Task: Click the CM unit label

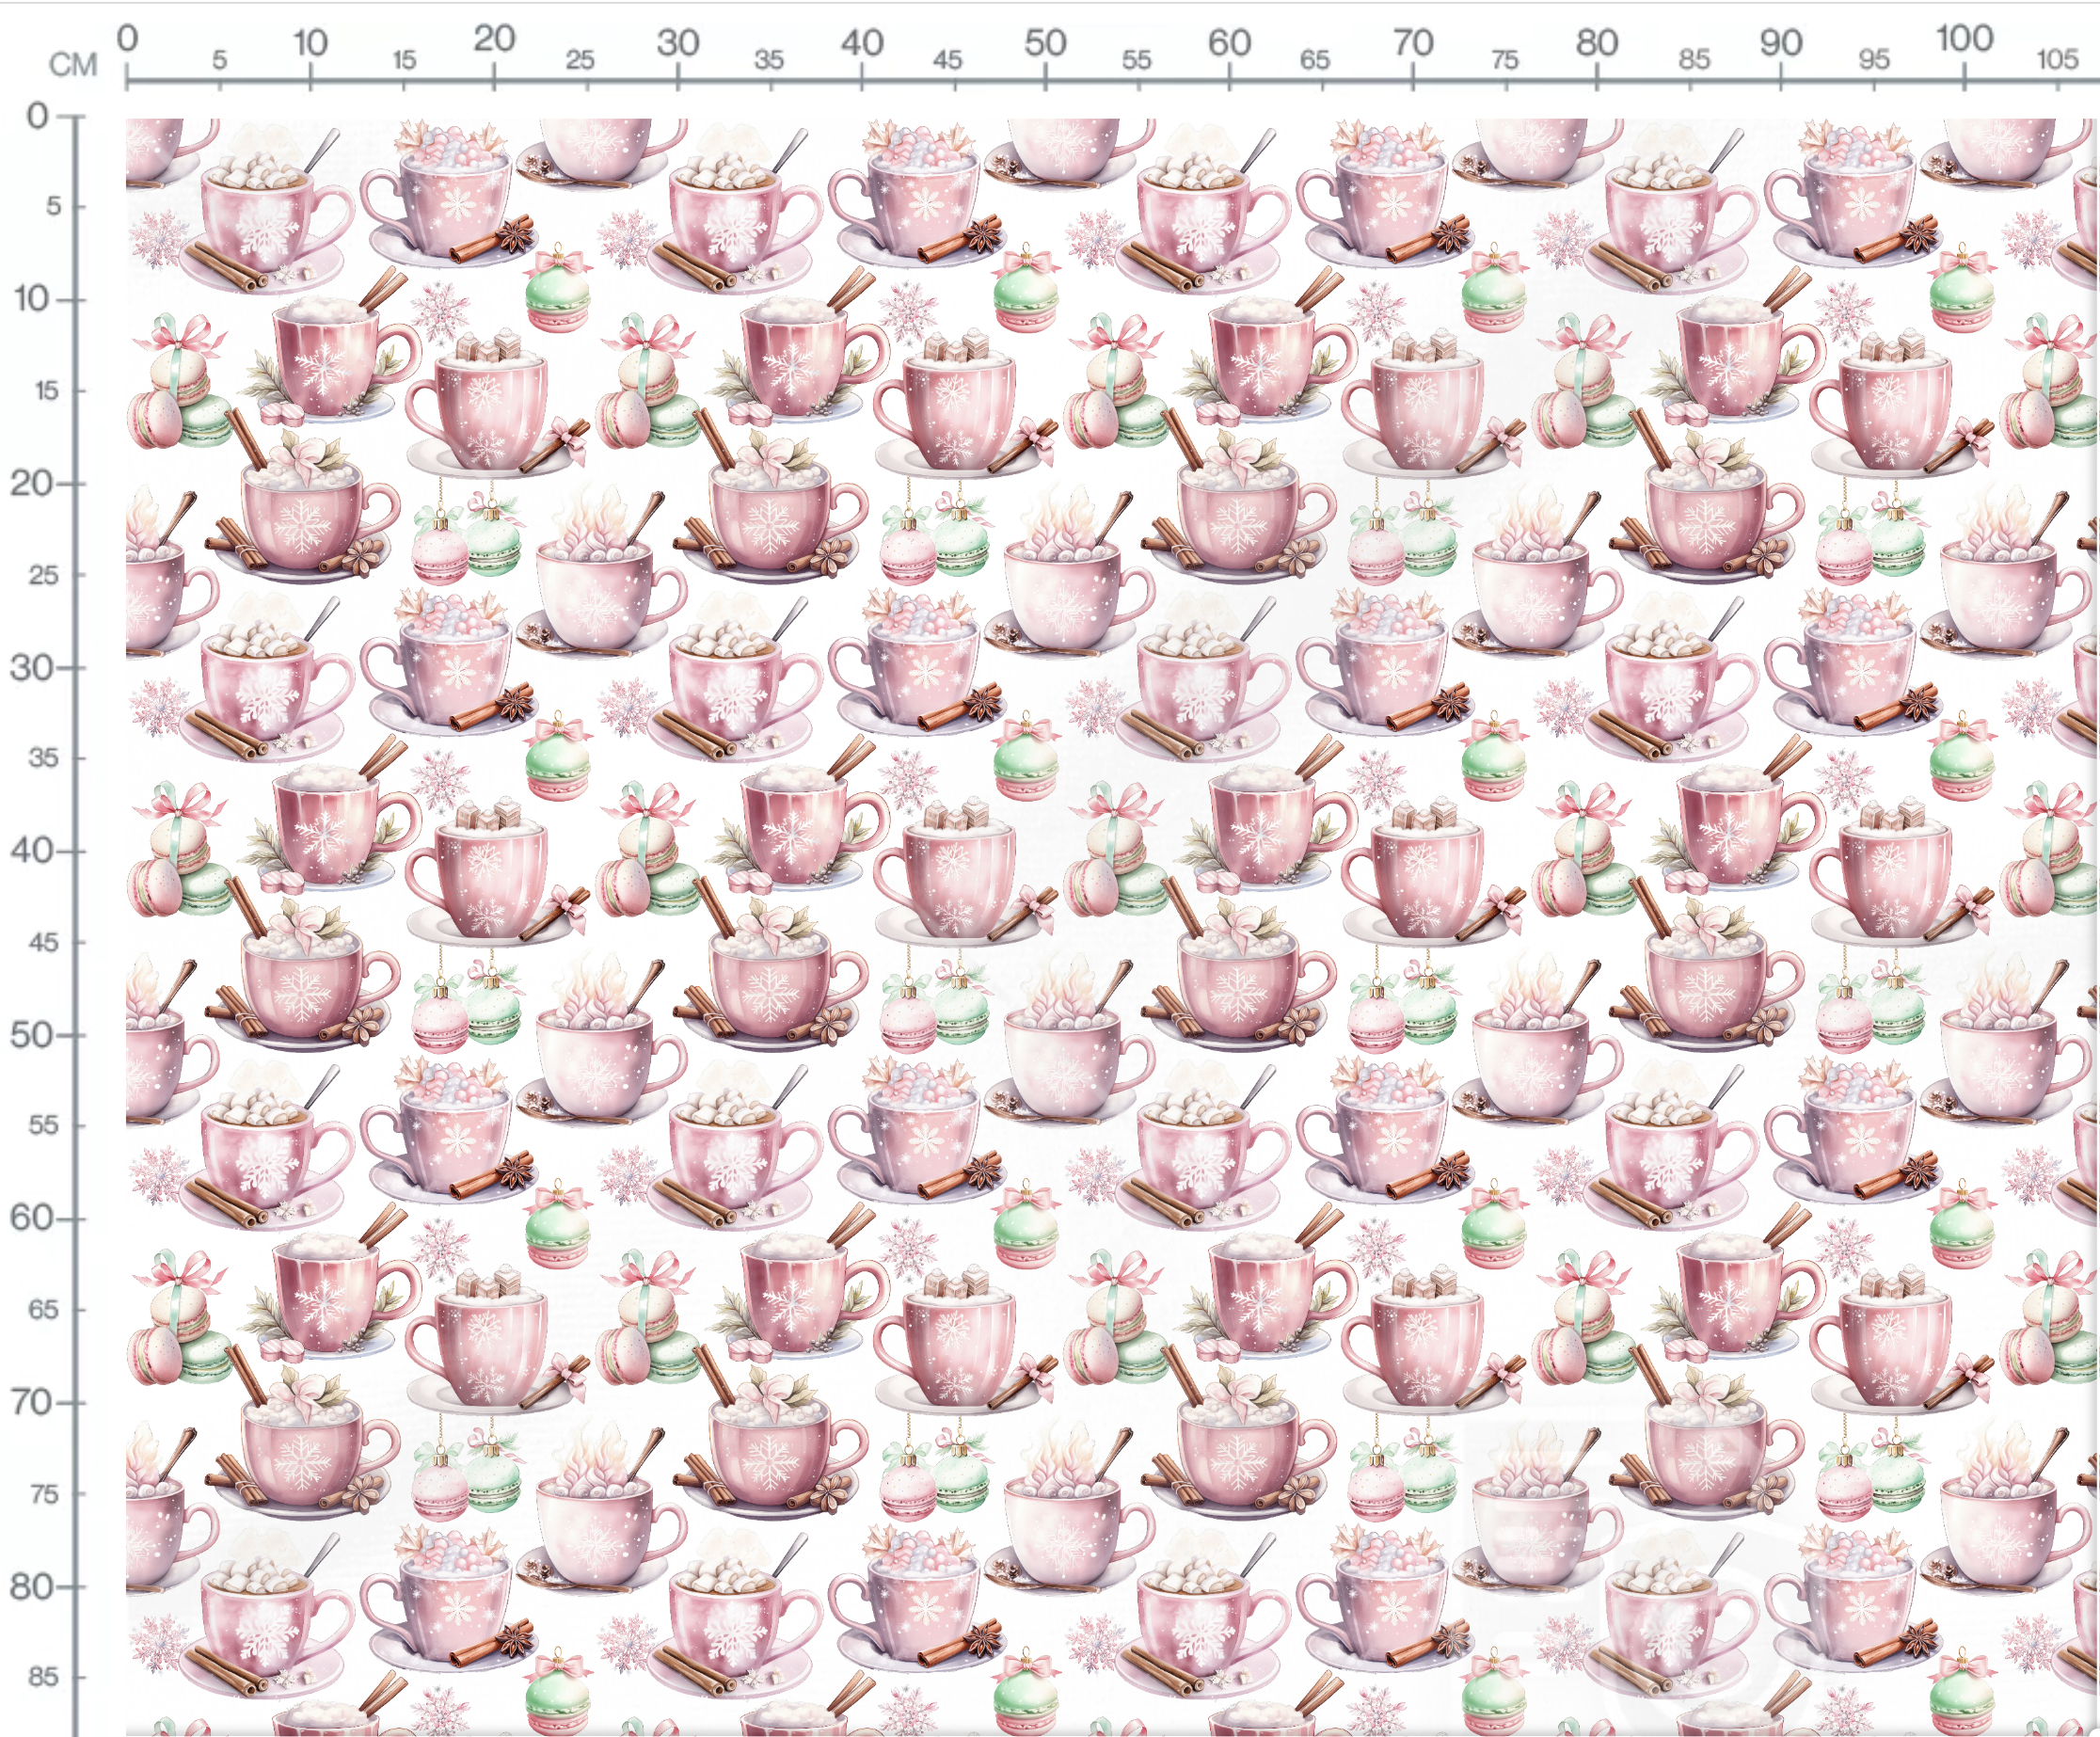Action: (73, 65)
